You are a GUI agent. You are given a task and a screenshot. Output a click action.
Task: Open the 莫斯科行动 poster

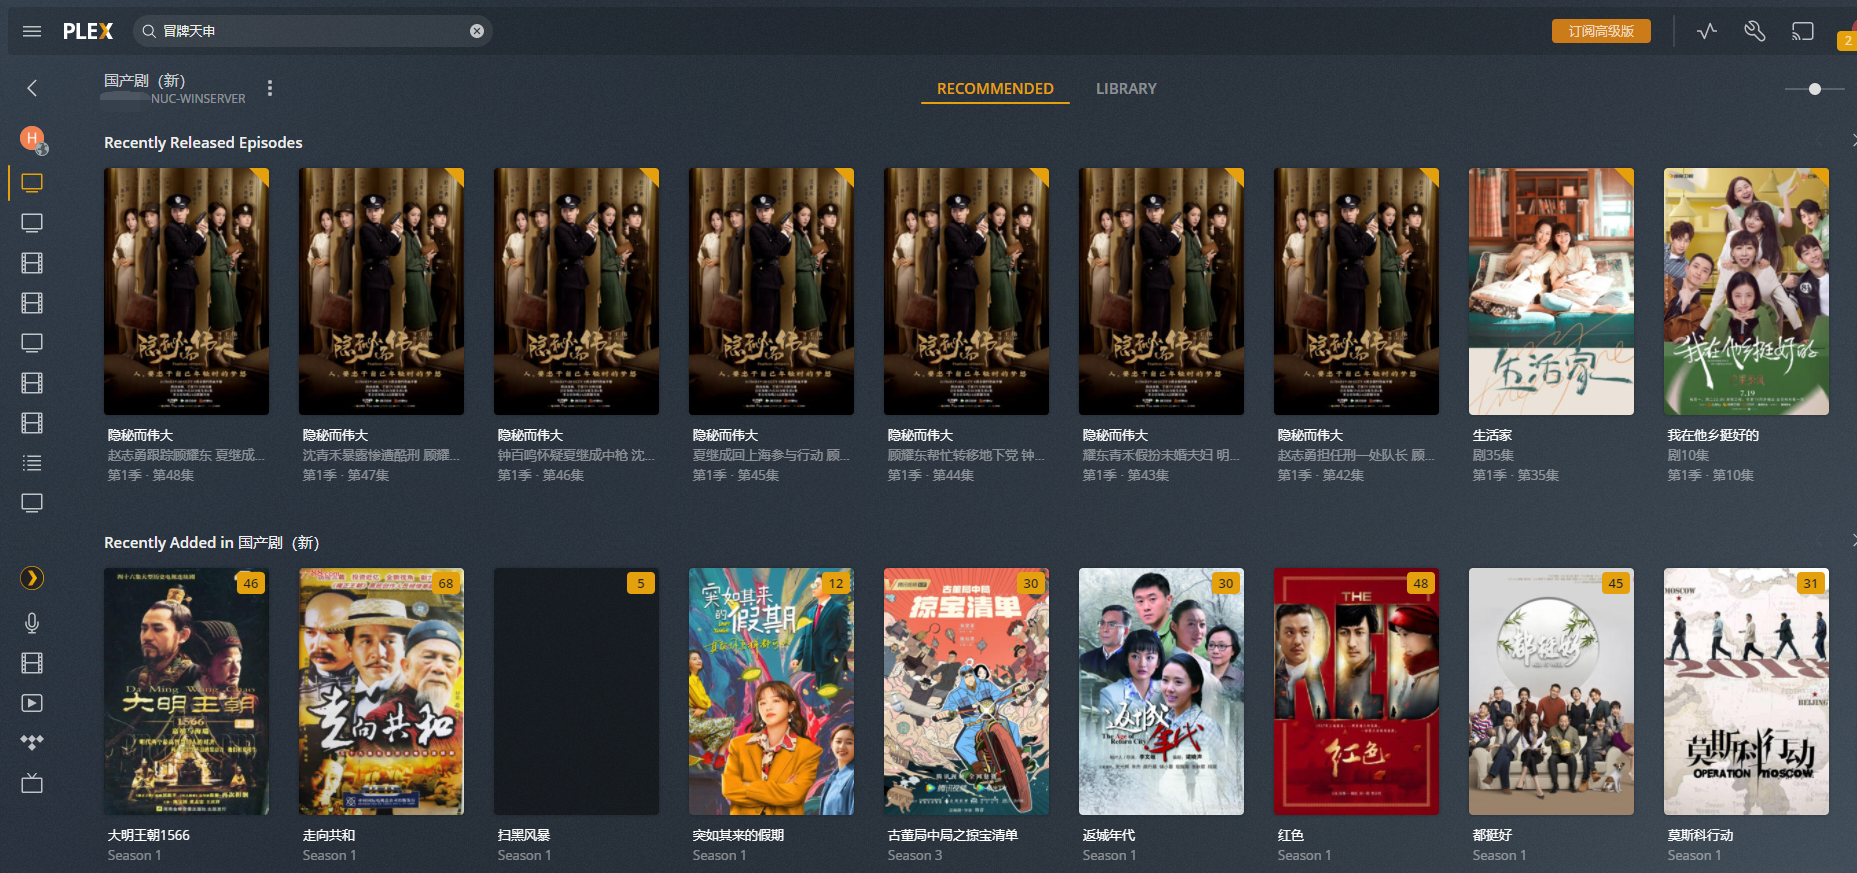pyautogui.click(x=1746, y=691)
